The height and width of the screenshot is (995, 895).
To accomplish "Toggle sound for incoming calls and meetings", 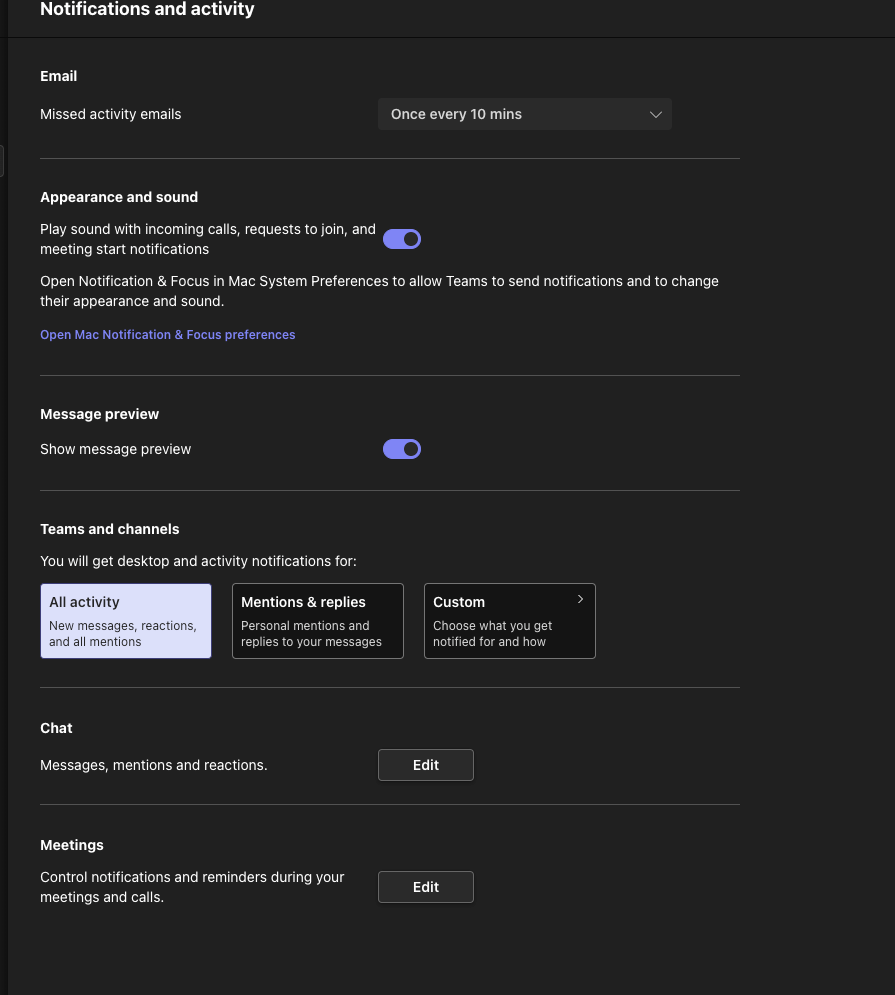I will (x=402, y=239).
